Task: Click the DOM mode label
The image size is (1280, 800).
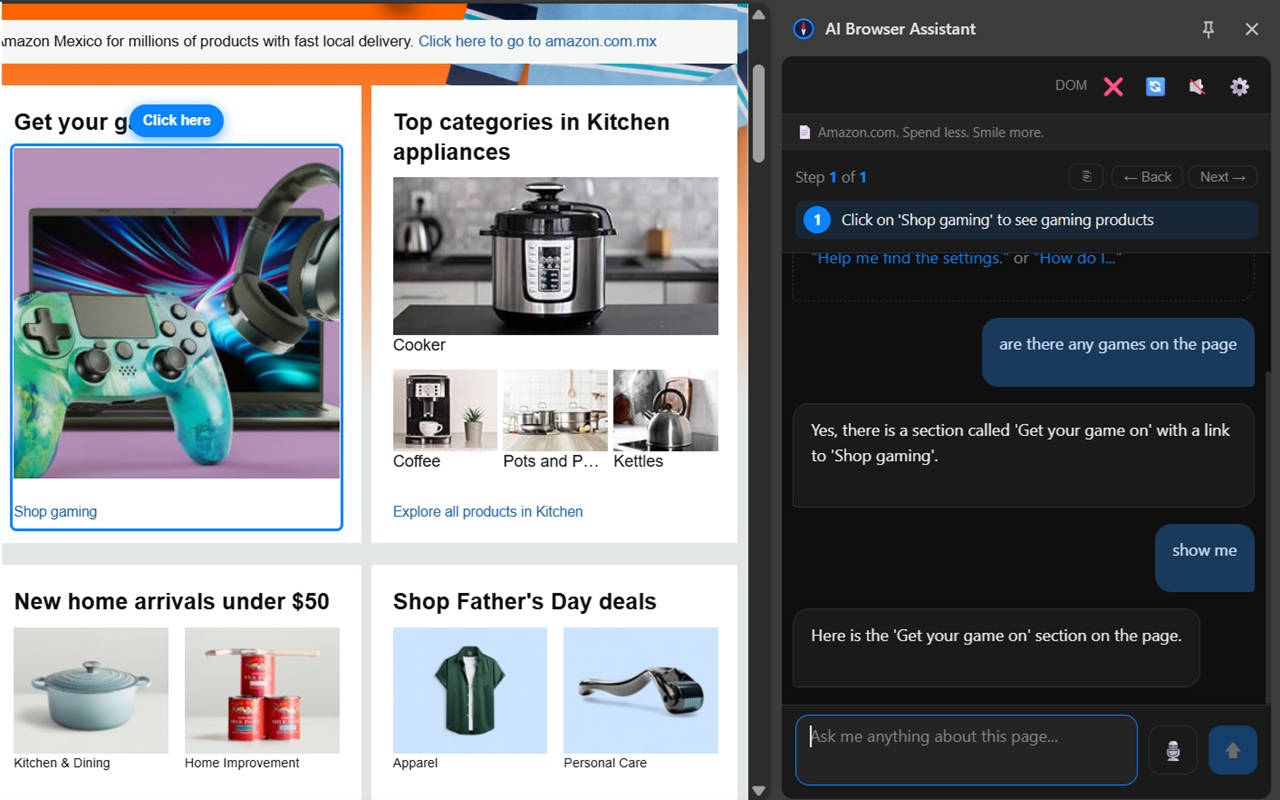Action: click(1071, 85)
